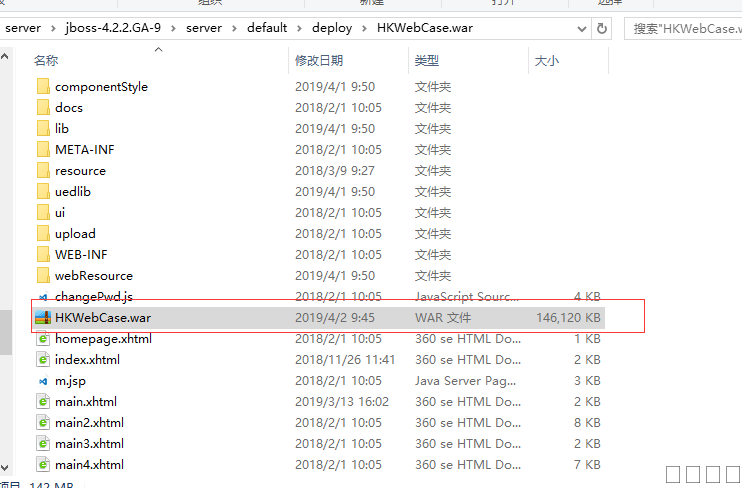Screen dimensions: 742x488
Task: Click the 2019/3/13 16:02 date cell
Action: click(x=342, y=402)
